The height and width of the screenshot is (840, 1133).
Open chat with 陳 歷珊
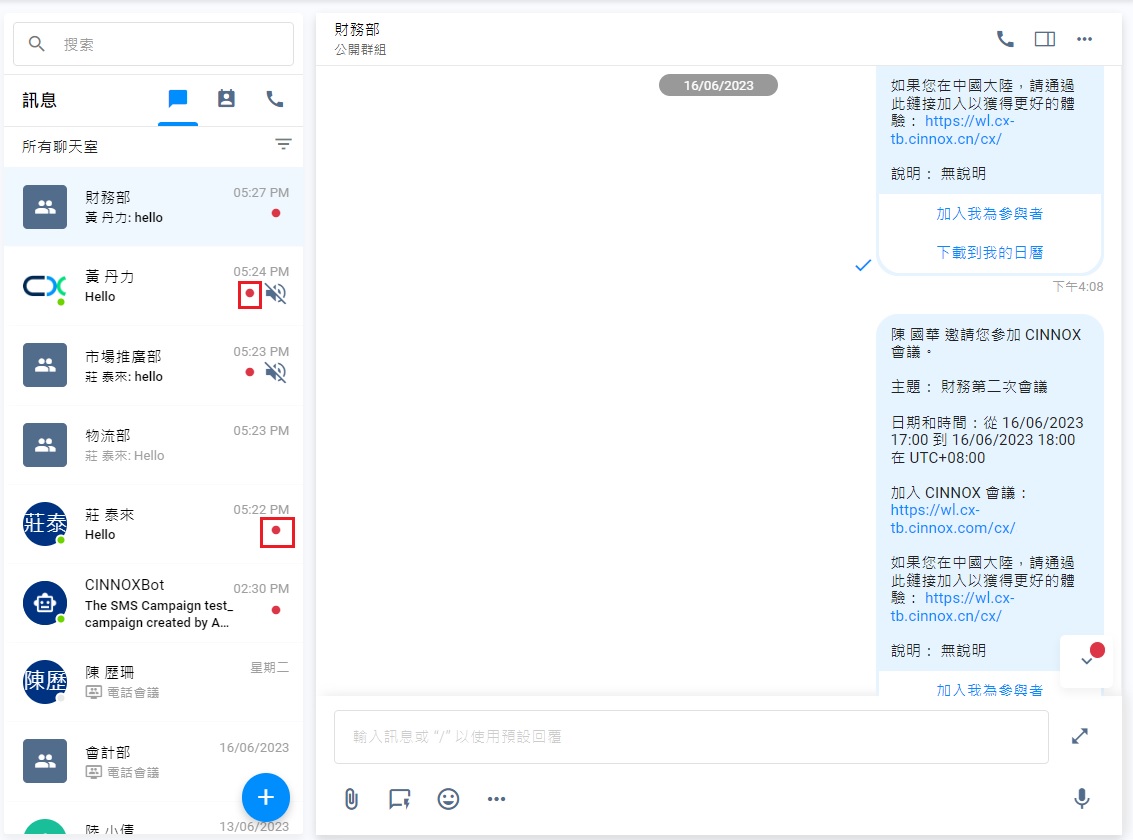153,682
